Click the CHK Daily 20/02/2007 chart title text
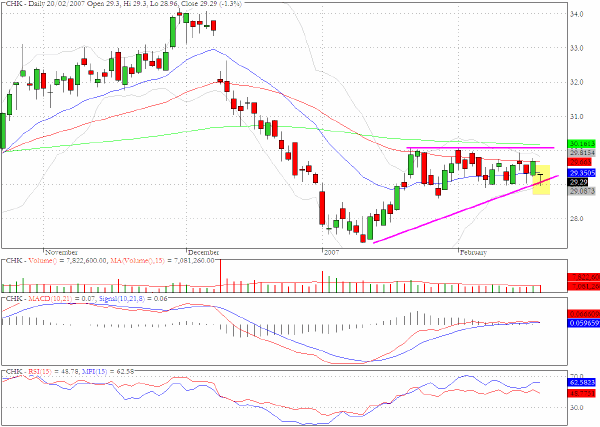 pyautogui.click(x=124, y=4)
